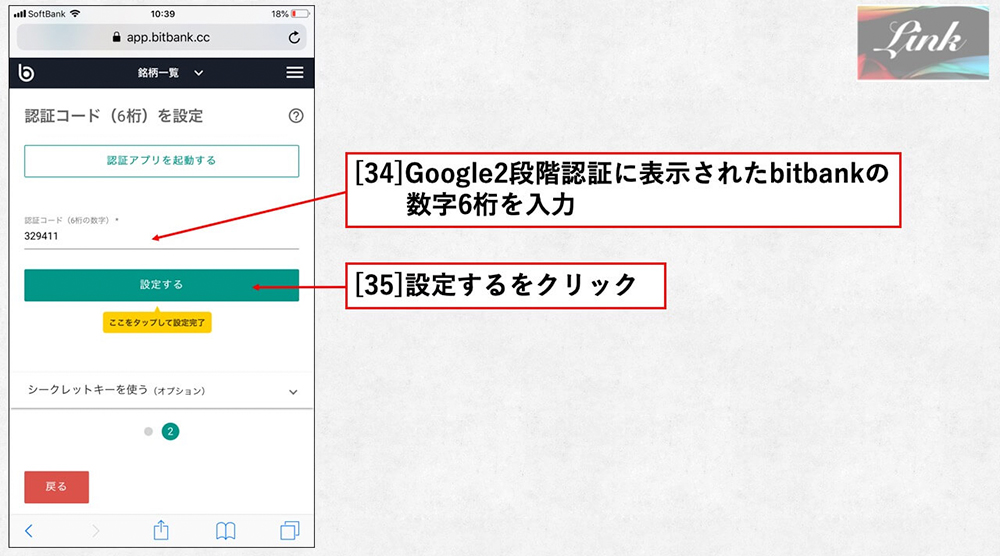
Task: Select the first gray step dot
Action: click(x=149, y=432)
